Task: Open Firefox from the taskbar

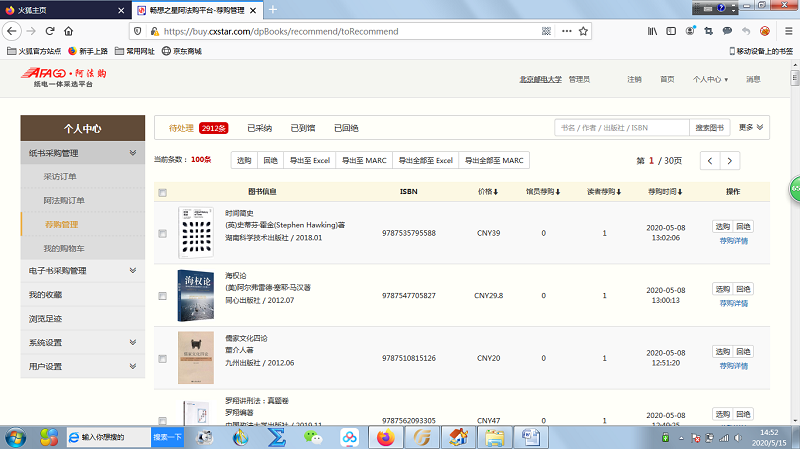Action: pos(385,437)
